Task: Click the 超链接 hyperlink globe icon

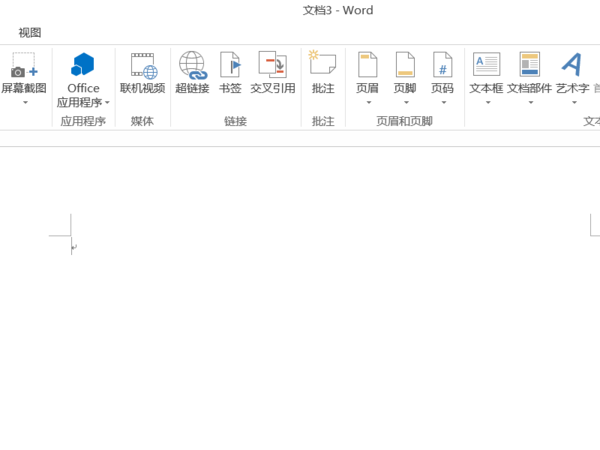Action: 193,65
